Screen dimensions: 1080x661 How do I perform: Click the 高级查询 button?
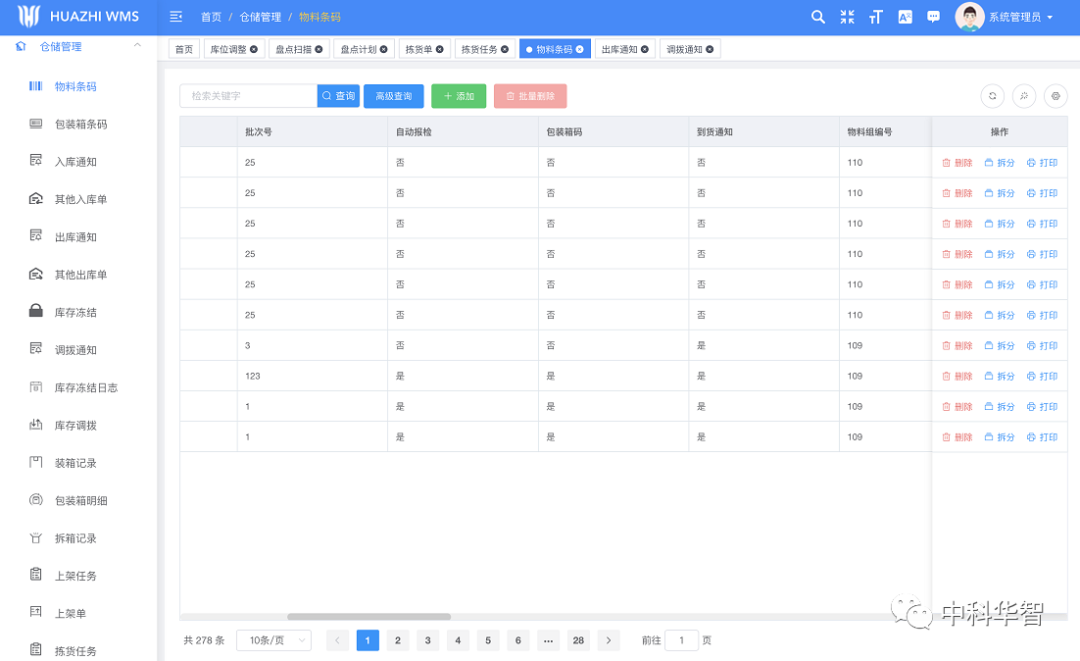pyautogui.click(x=393, y=96)
